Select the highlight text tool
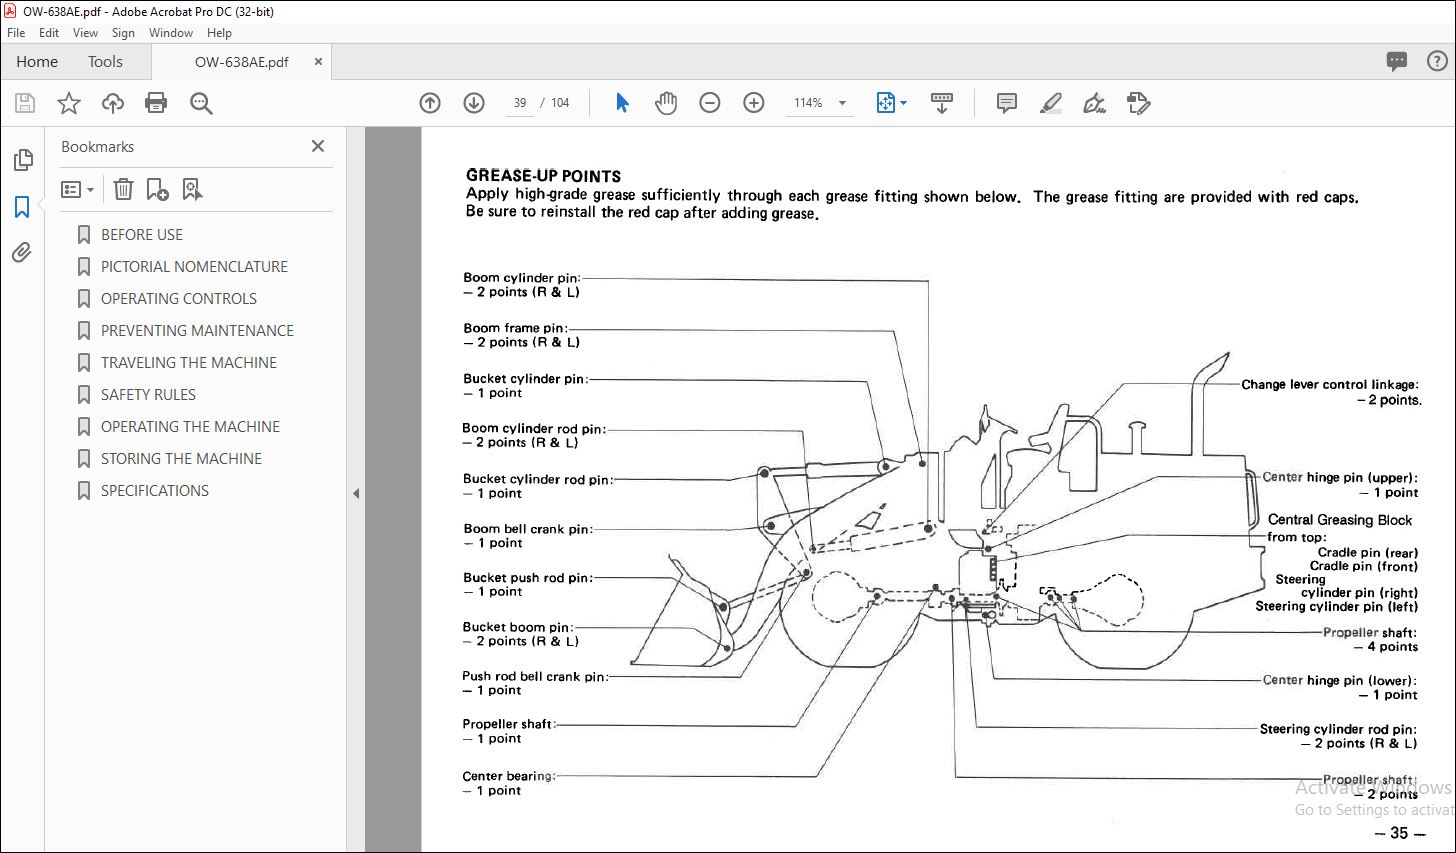 click(x=1051, y=103)
